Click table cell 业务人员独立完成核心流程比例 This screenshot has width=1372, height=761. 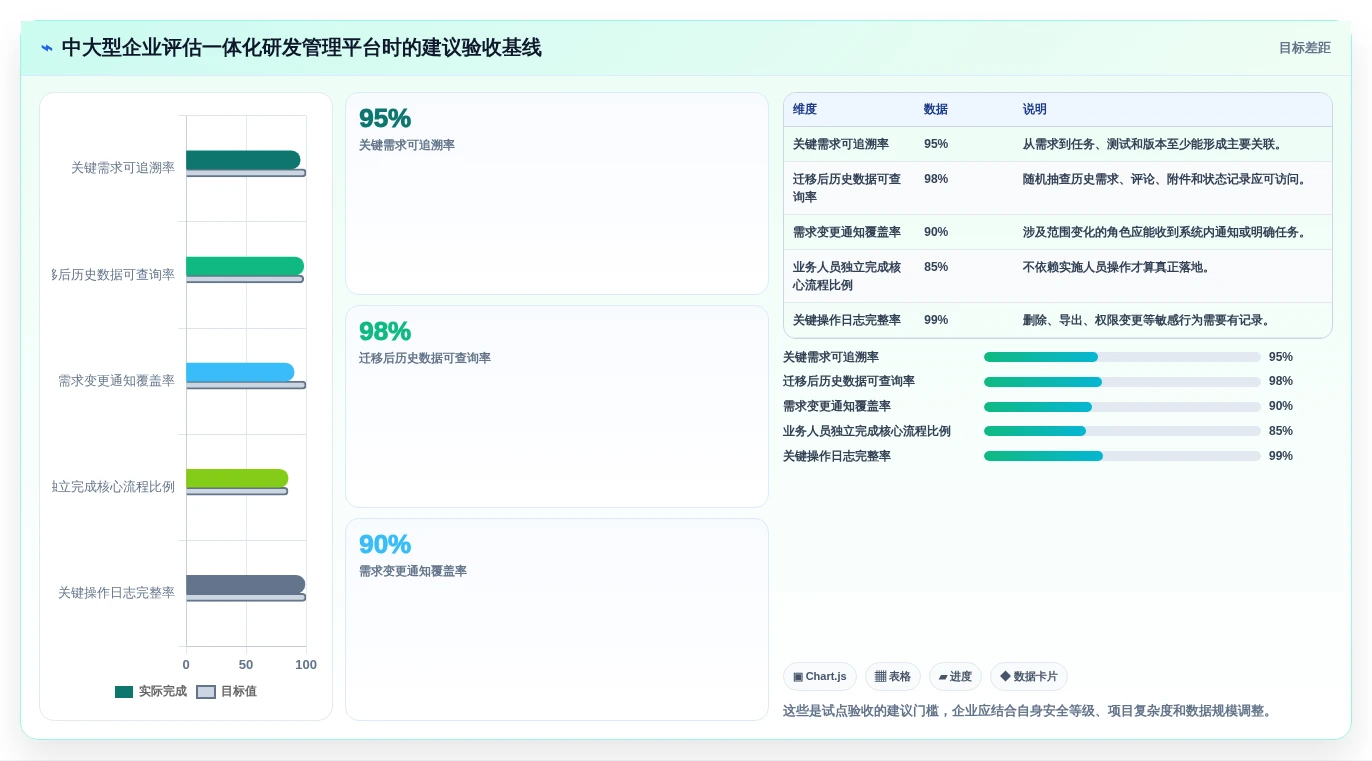click(848, 276)
